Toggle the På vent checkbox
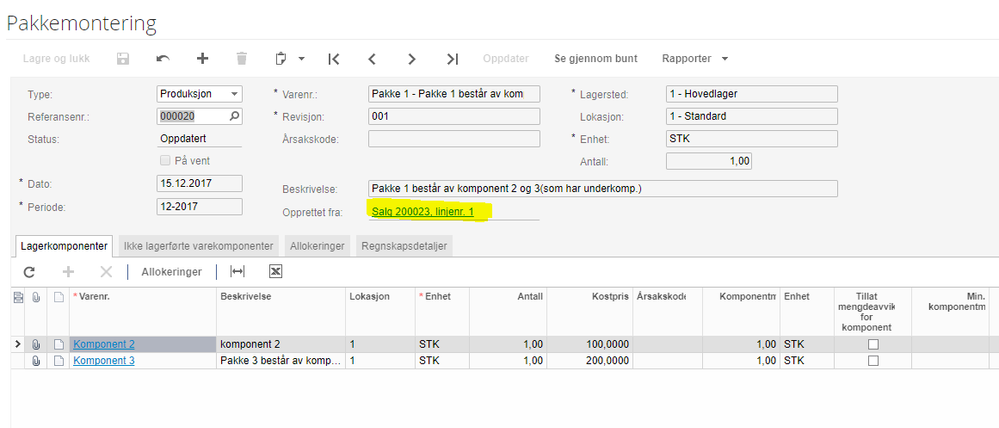The width and height of the screenshot is (999, 428). (x=165, y=161)
